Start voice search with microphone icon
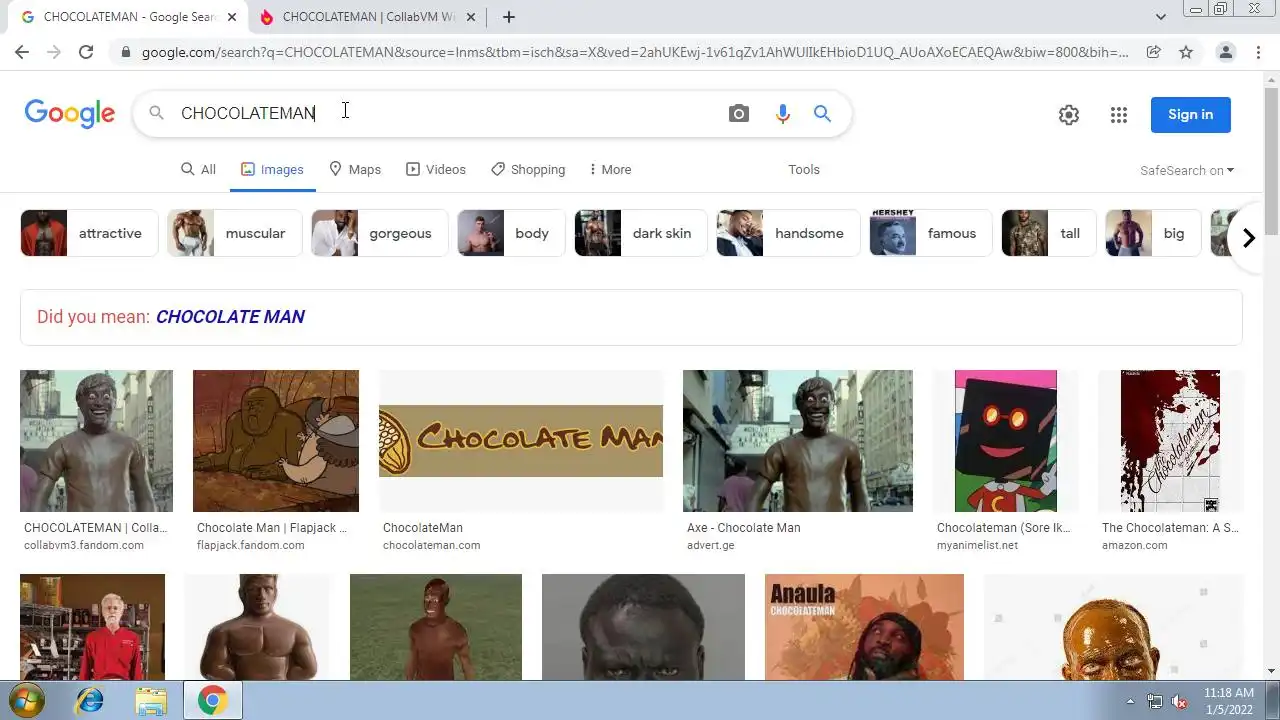The image size is (1280, 720). (783, 114)
